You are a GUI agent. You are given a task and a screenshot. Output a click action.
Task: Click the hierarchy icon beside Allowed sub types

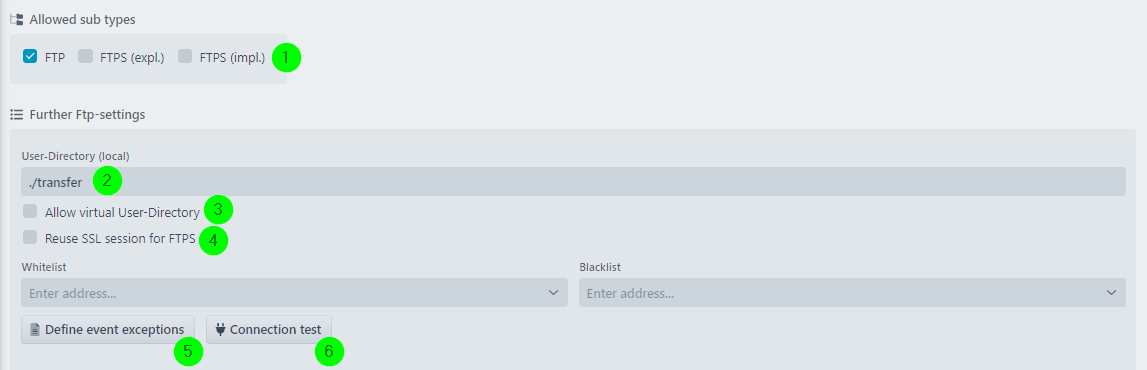16,20
